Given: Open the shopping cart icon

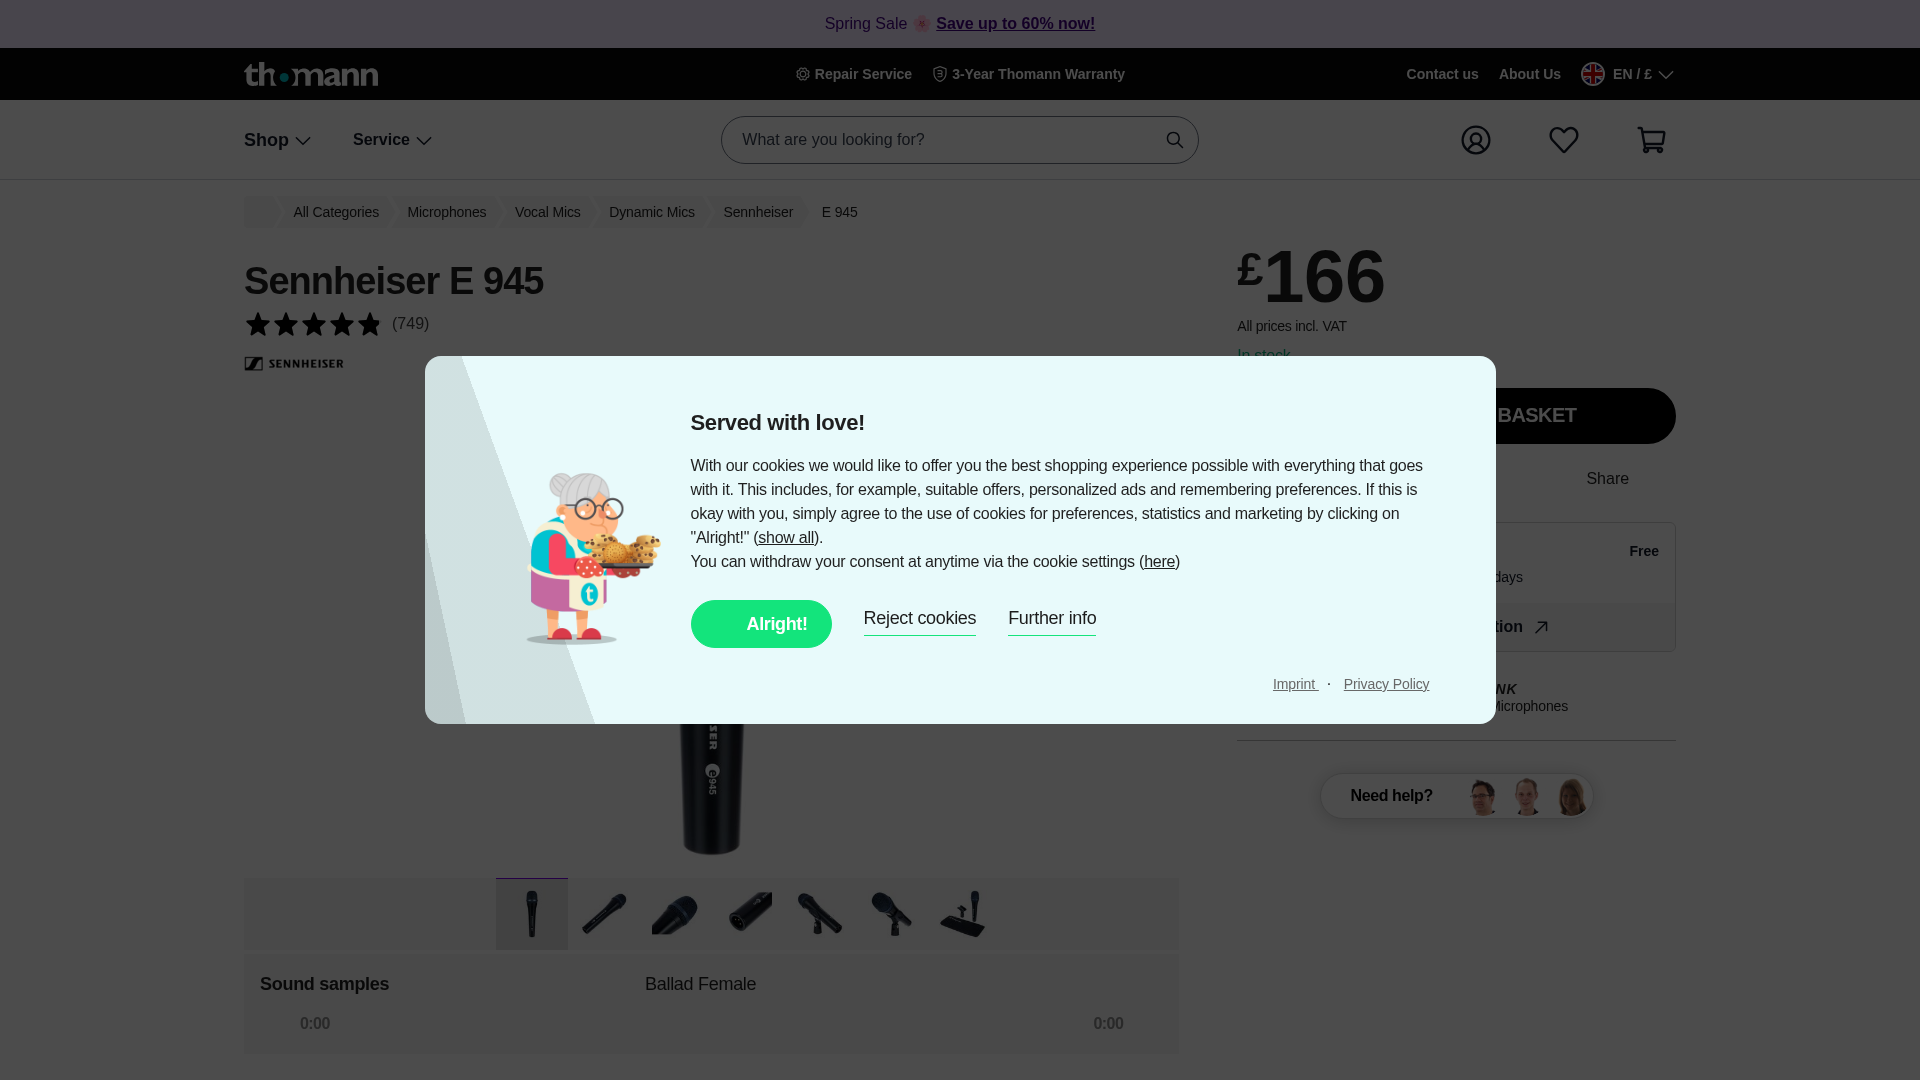Looking at the screenshot, I should [x=1651, y=140].
